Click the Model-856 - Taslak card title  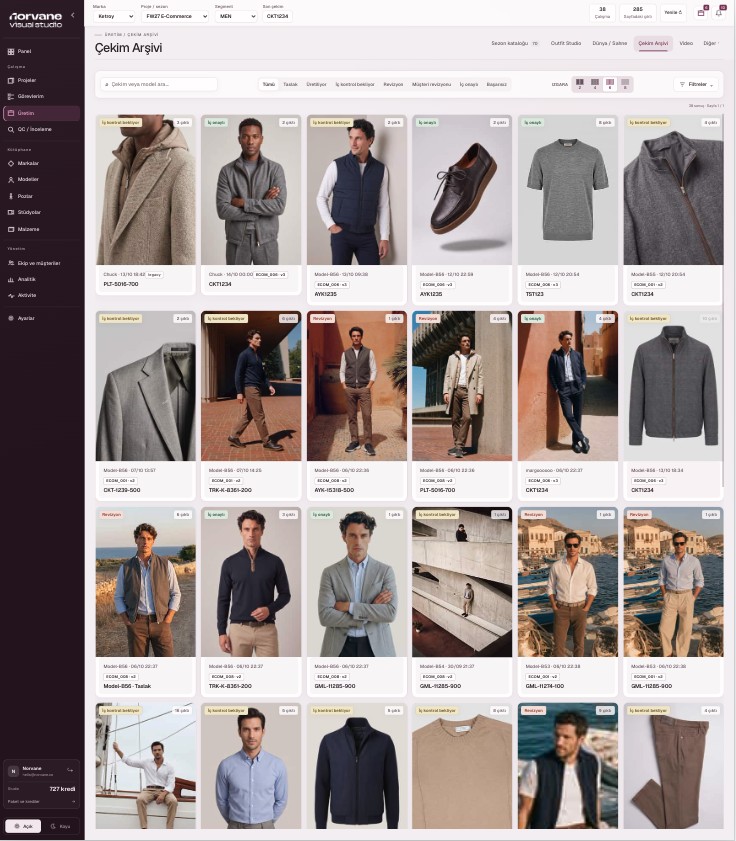pos(127,686)
